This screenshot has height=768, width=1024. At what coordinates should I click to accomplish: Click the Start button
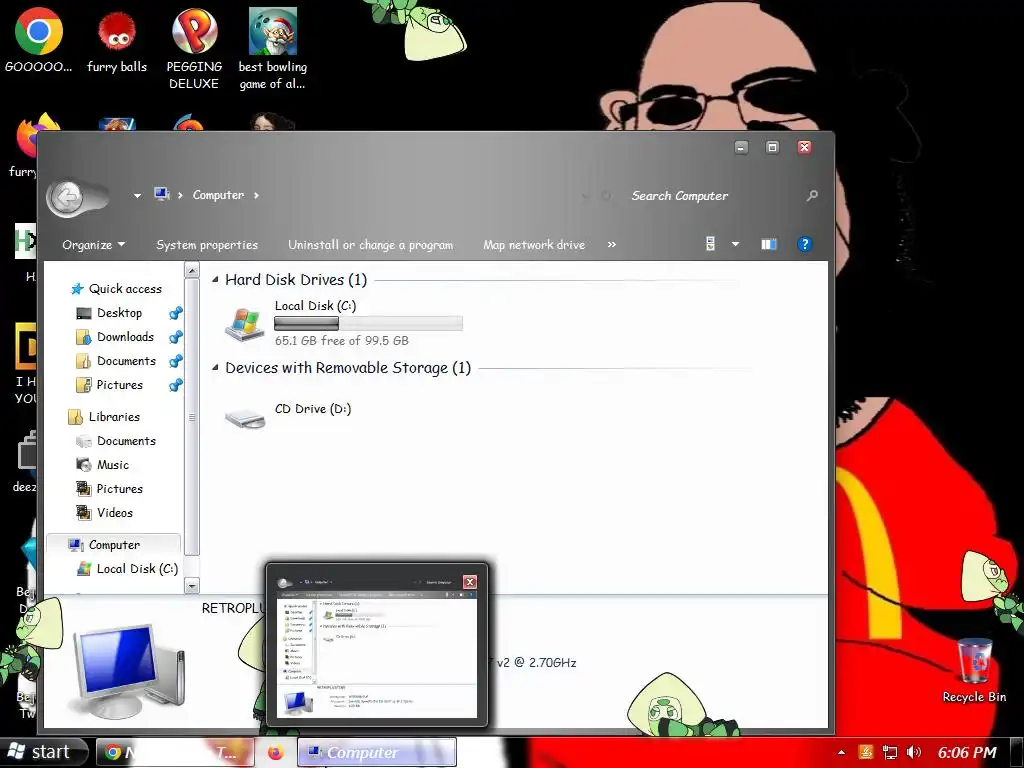(x=43, y=752)
